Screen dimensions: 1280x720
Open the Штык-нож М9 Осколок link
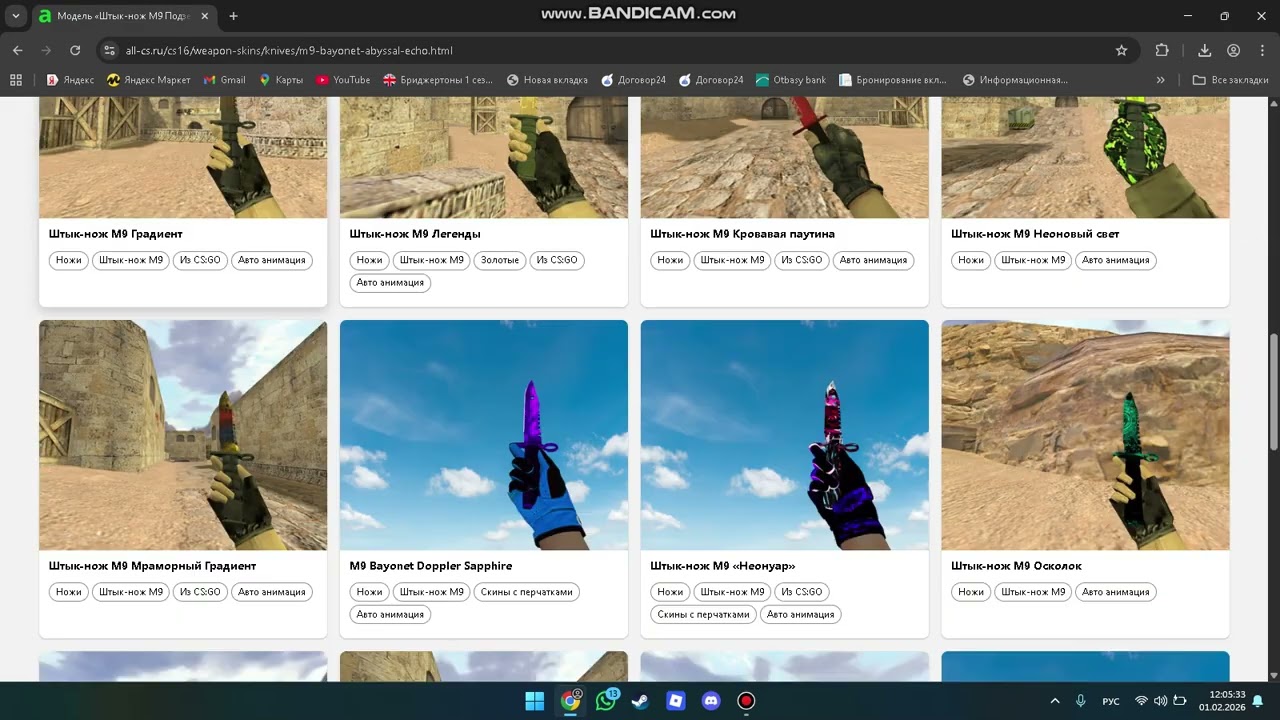point(1016,566)
